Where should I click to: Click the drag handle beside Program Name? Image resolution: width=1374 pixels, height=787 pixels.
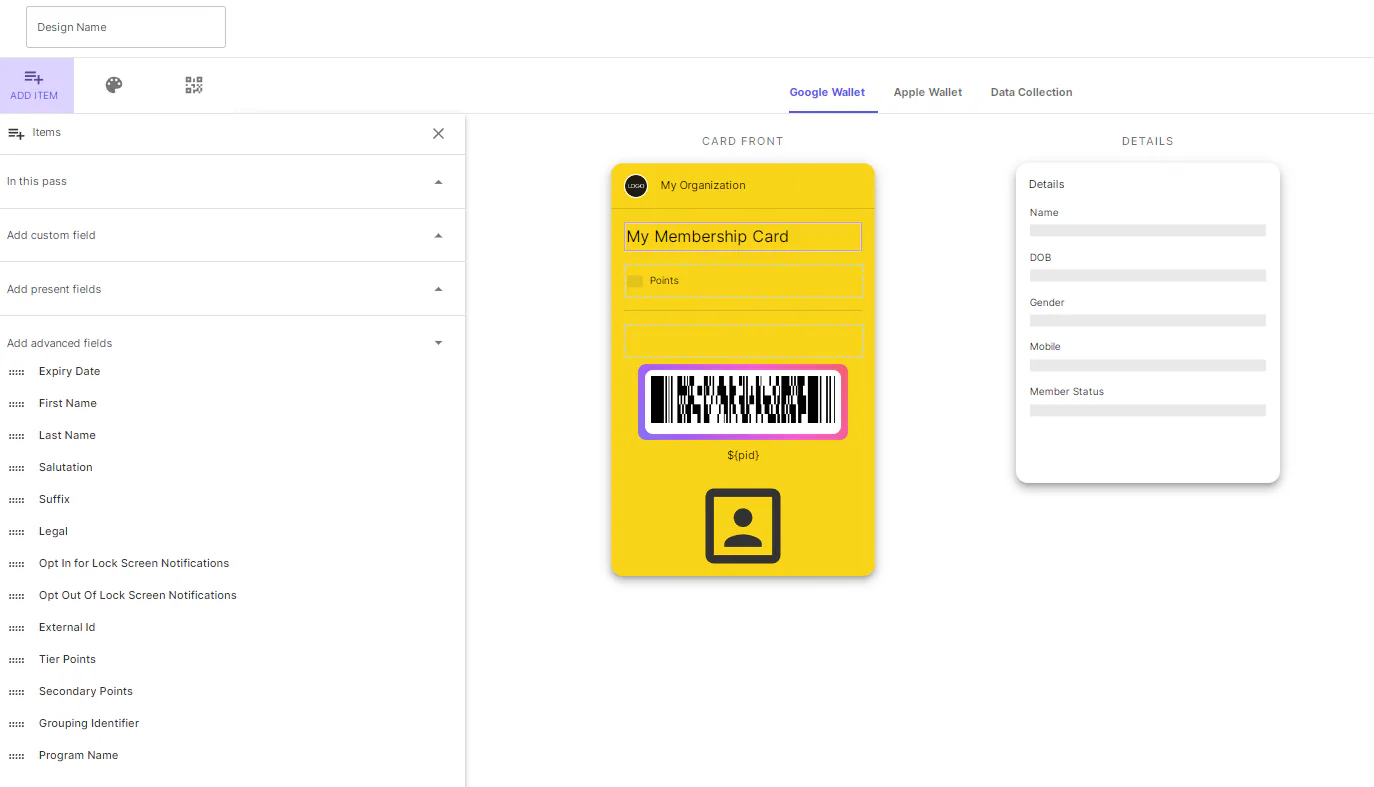click(16, 756)
